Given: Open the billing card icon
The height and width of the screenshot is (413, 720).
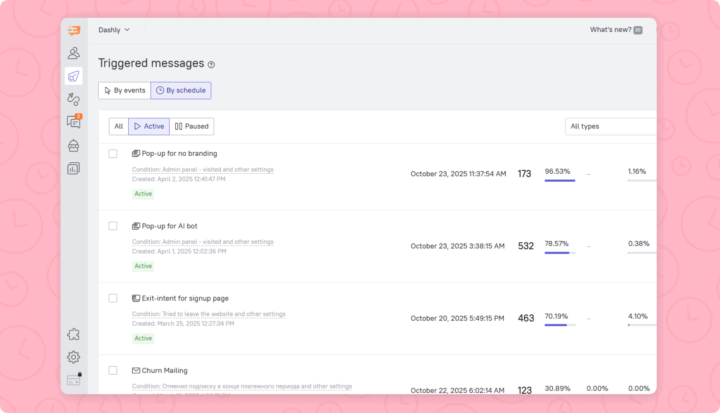Looking at the screenshot, I should tap(74, 379).
